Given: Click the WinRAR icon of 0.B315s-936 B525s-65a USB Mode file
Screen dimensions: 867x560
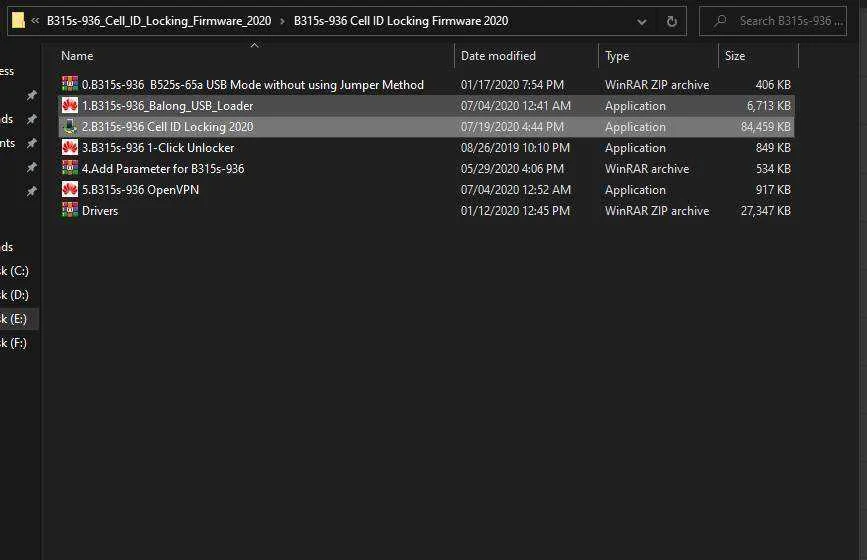Looking at the screenshot, I should (x=70, y=84).
